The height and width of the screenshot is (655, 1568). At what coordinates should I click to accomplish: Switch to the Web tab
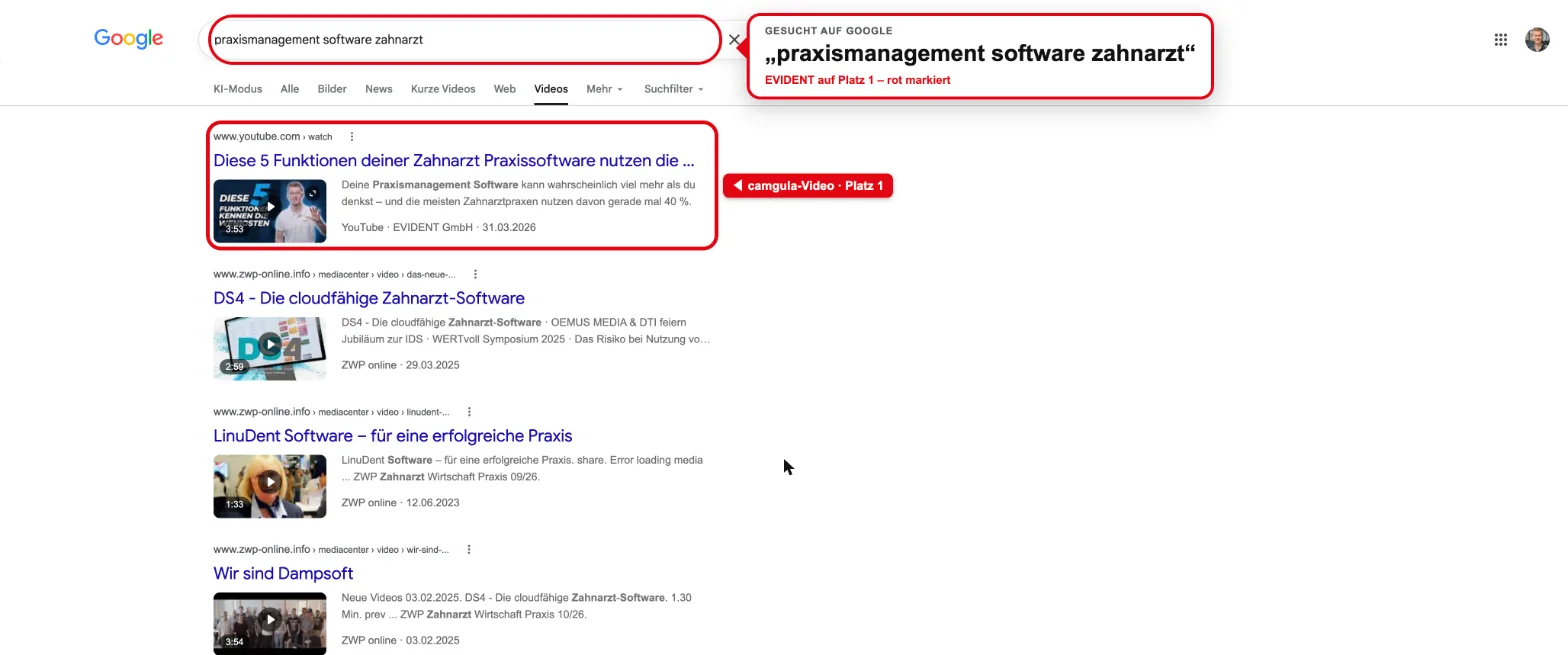coord(505,89)
